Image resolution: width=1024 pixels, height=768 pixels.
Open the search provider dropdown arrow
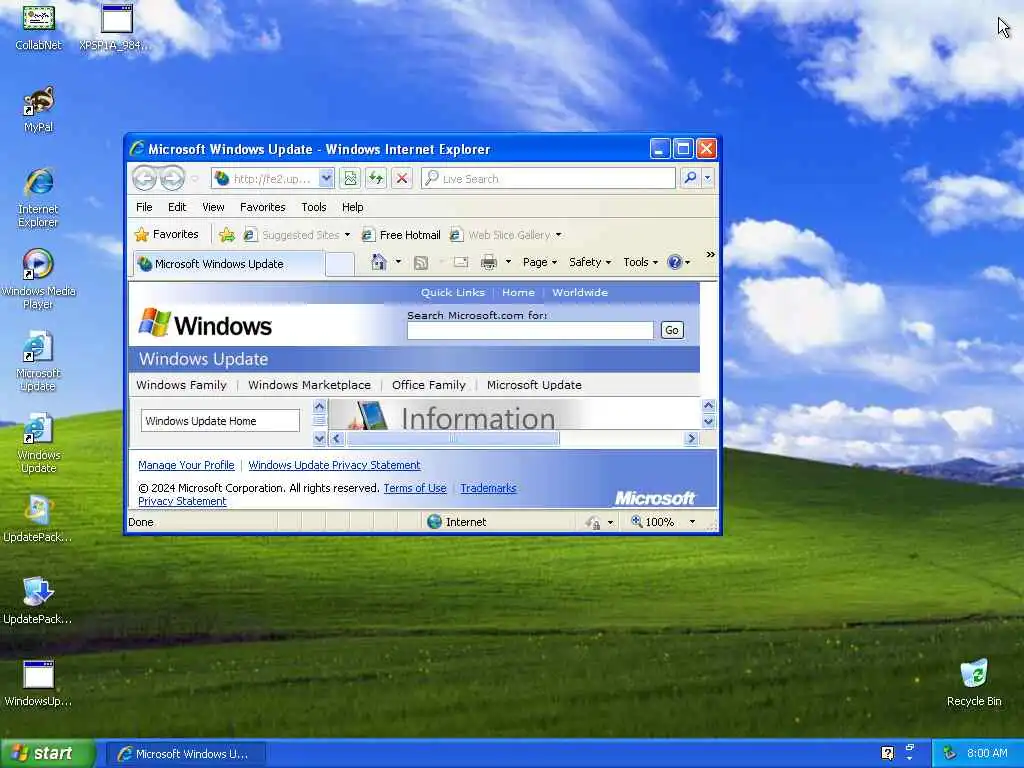click(x=707, y=178)
